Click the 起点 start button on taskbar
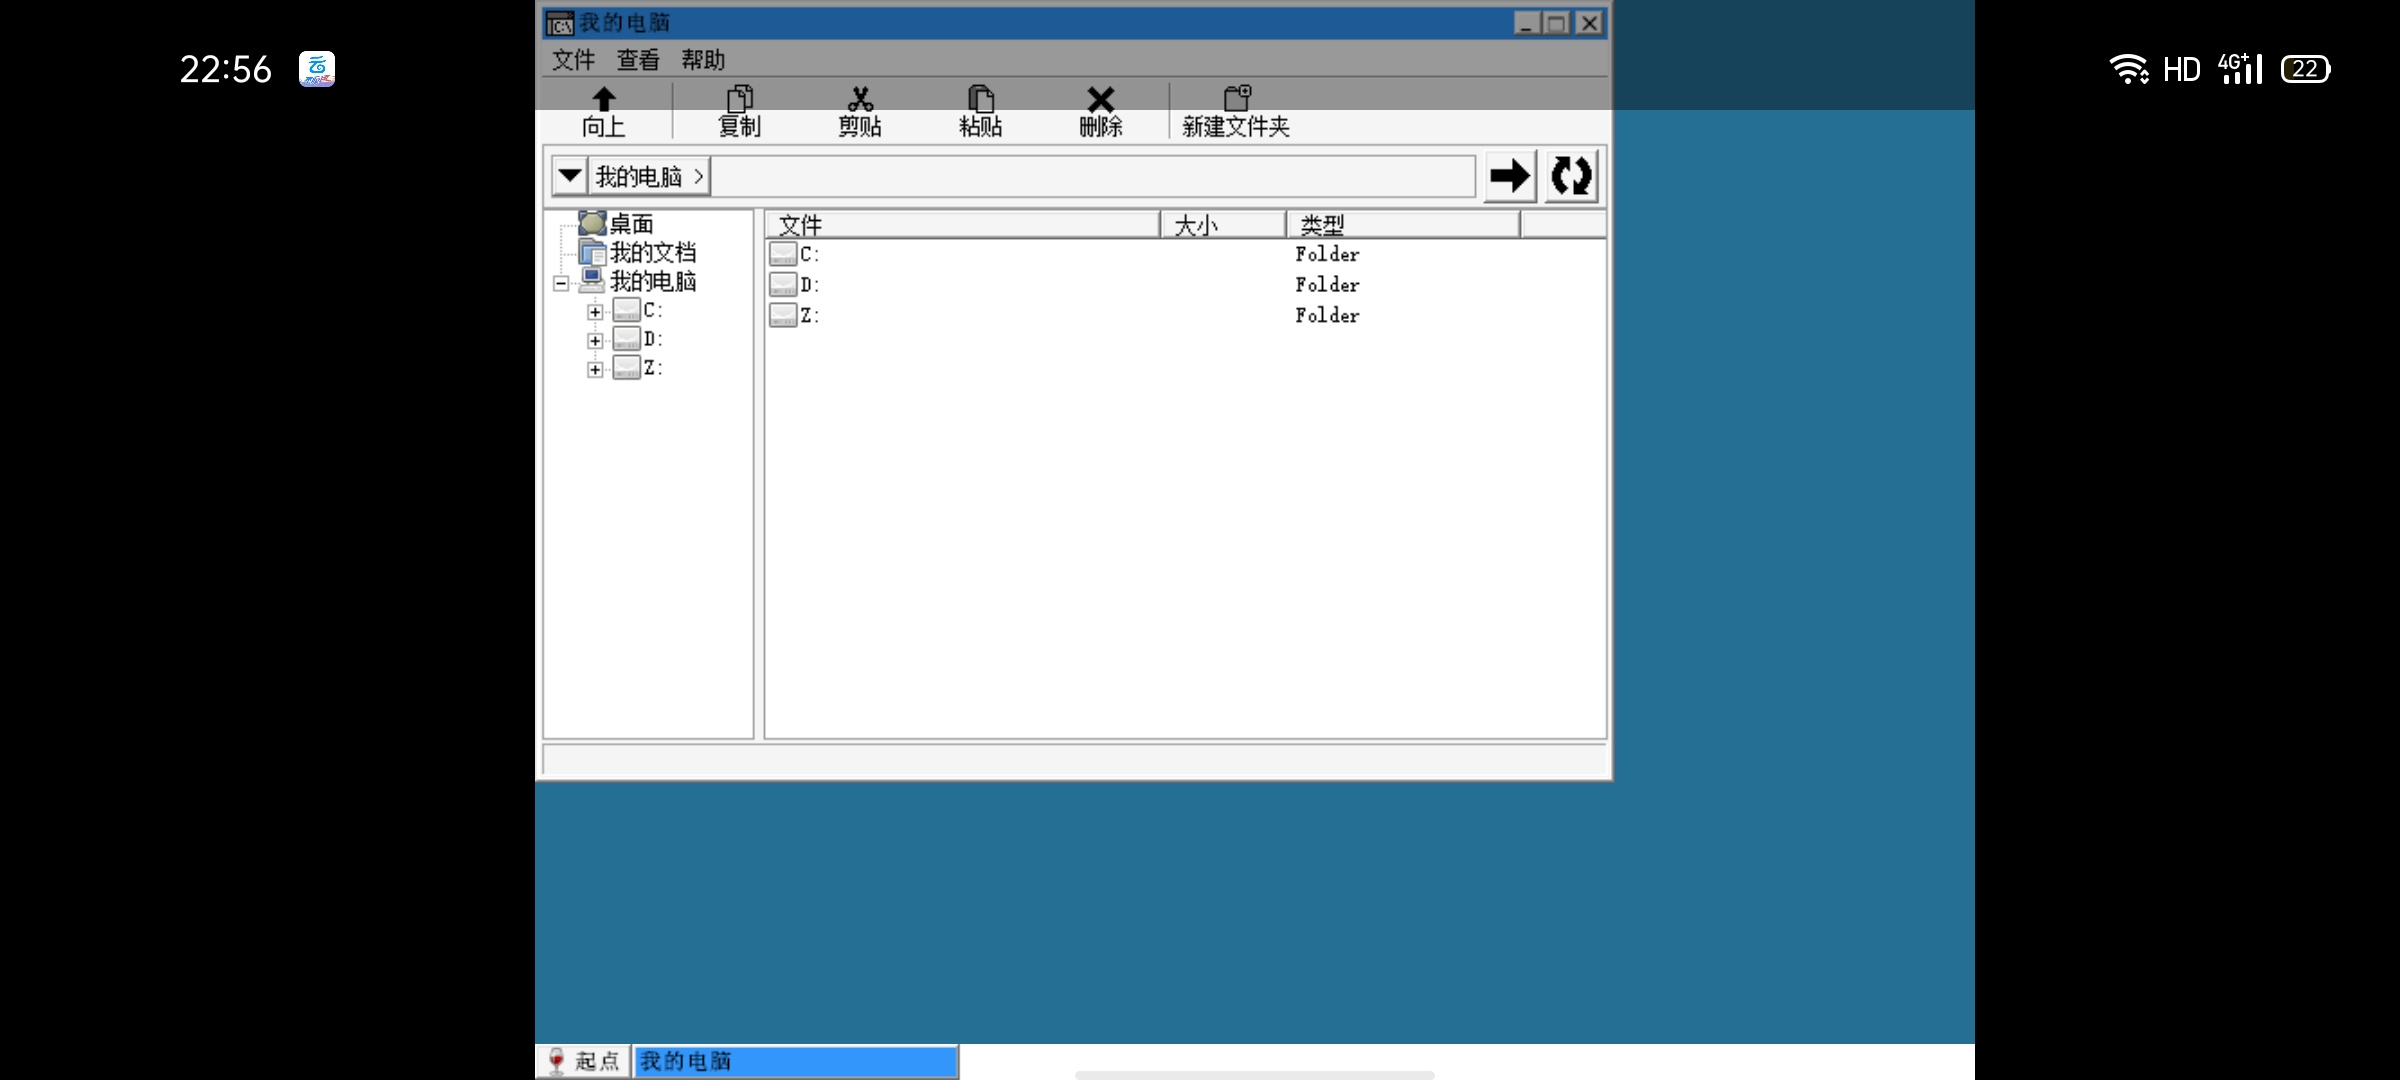Screen dimensions: 2400x1080 tap(584, 1061)
